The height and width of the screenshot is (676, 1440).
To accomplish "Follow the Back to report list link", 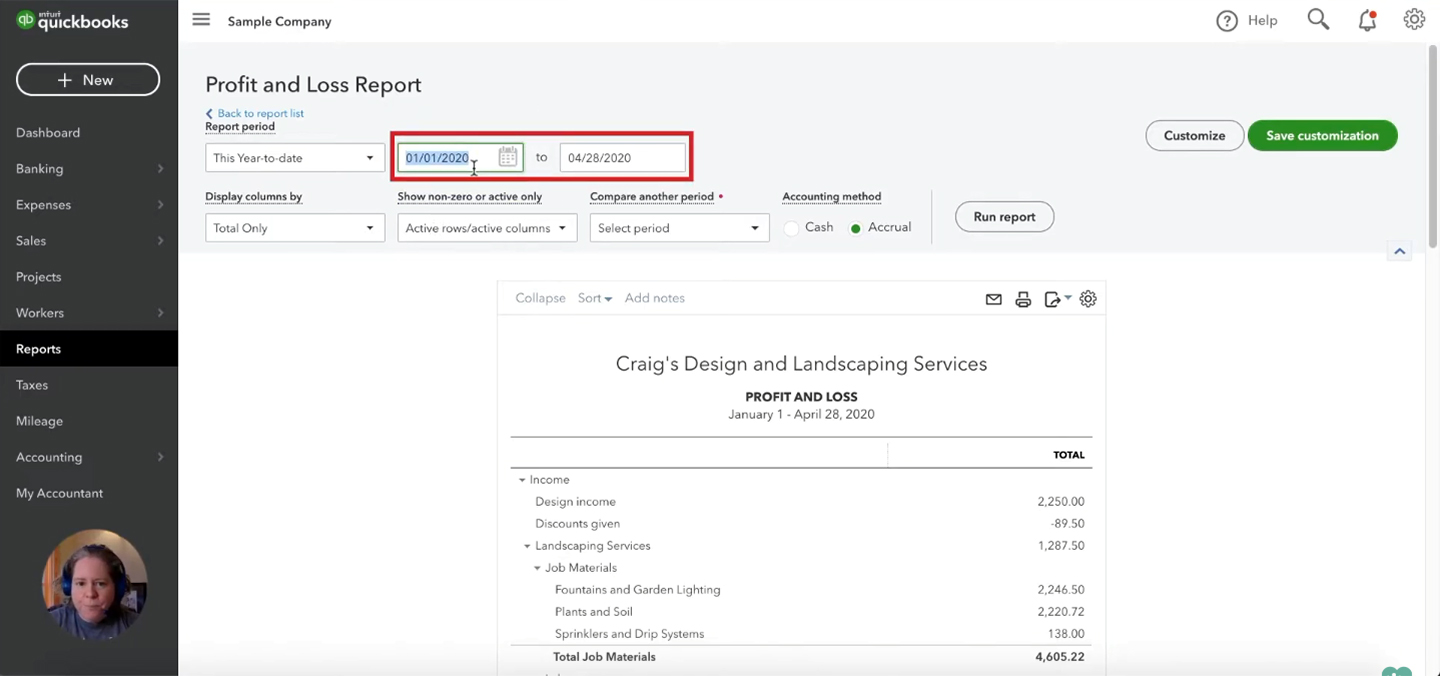I will tap(255, 113).
